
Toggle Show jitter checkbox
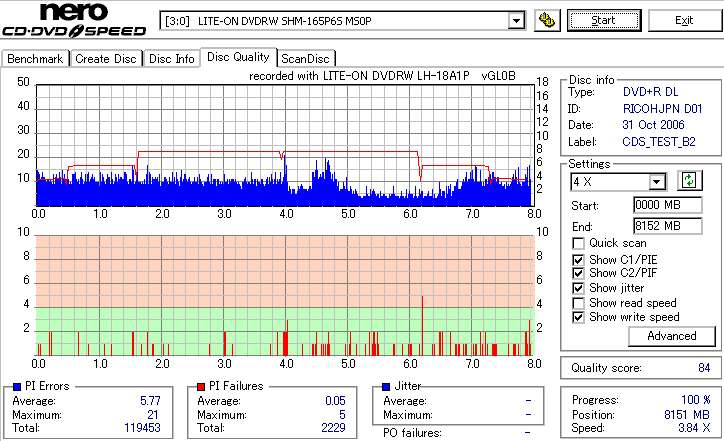(578, 289)
